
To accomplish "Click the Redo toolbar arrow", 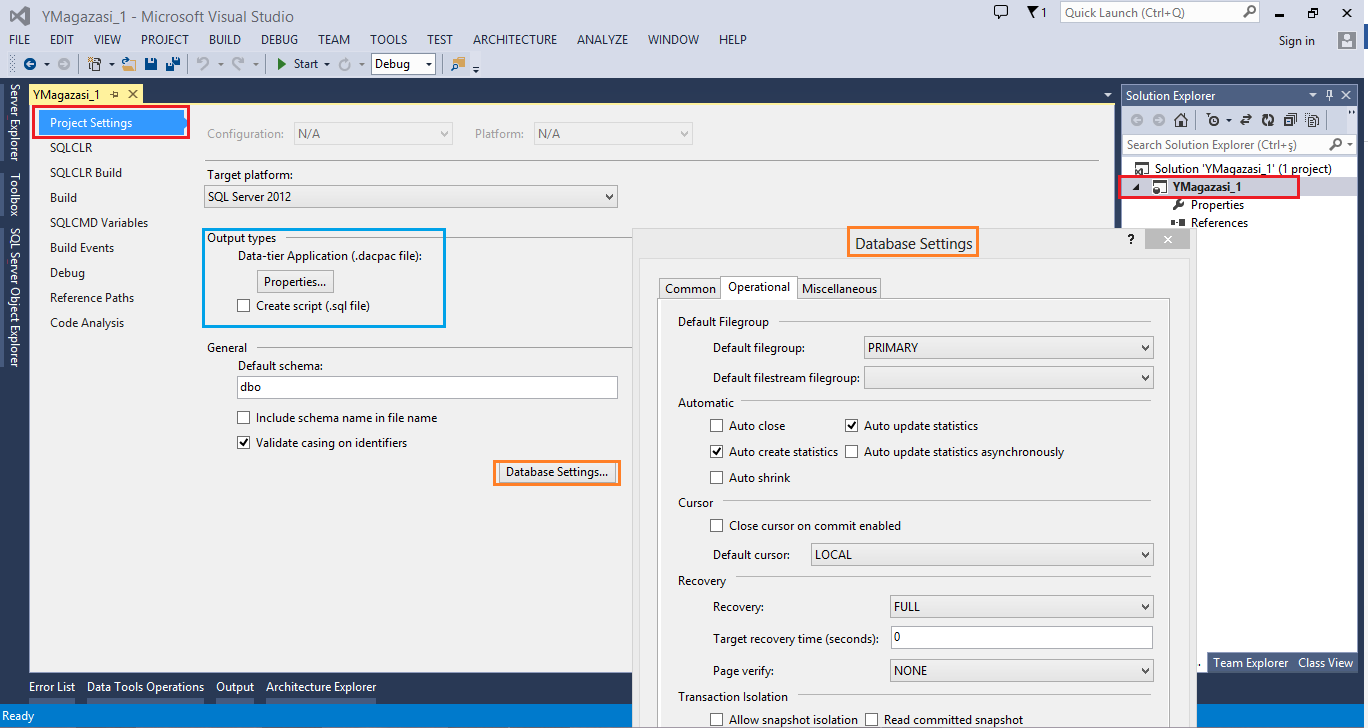I will tap(238, 64).
